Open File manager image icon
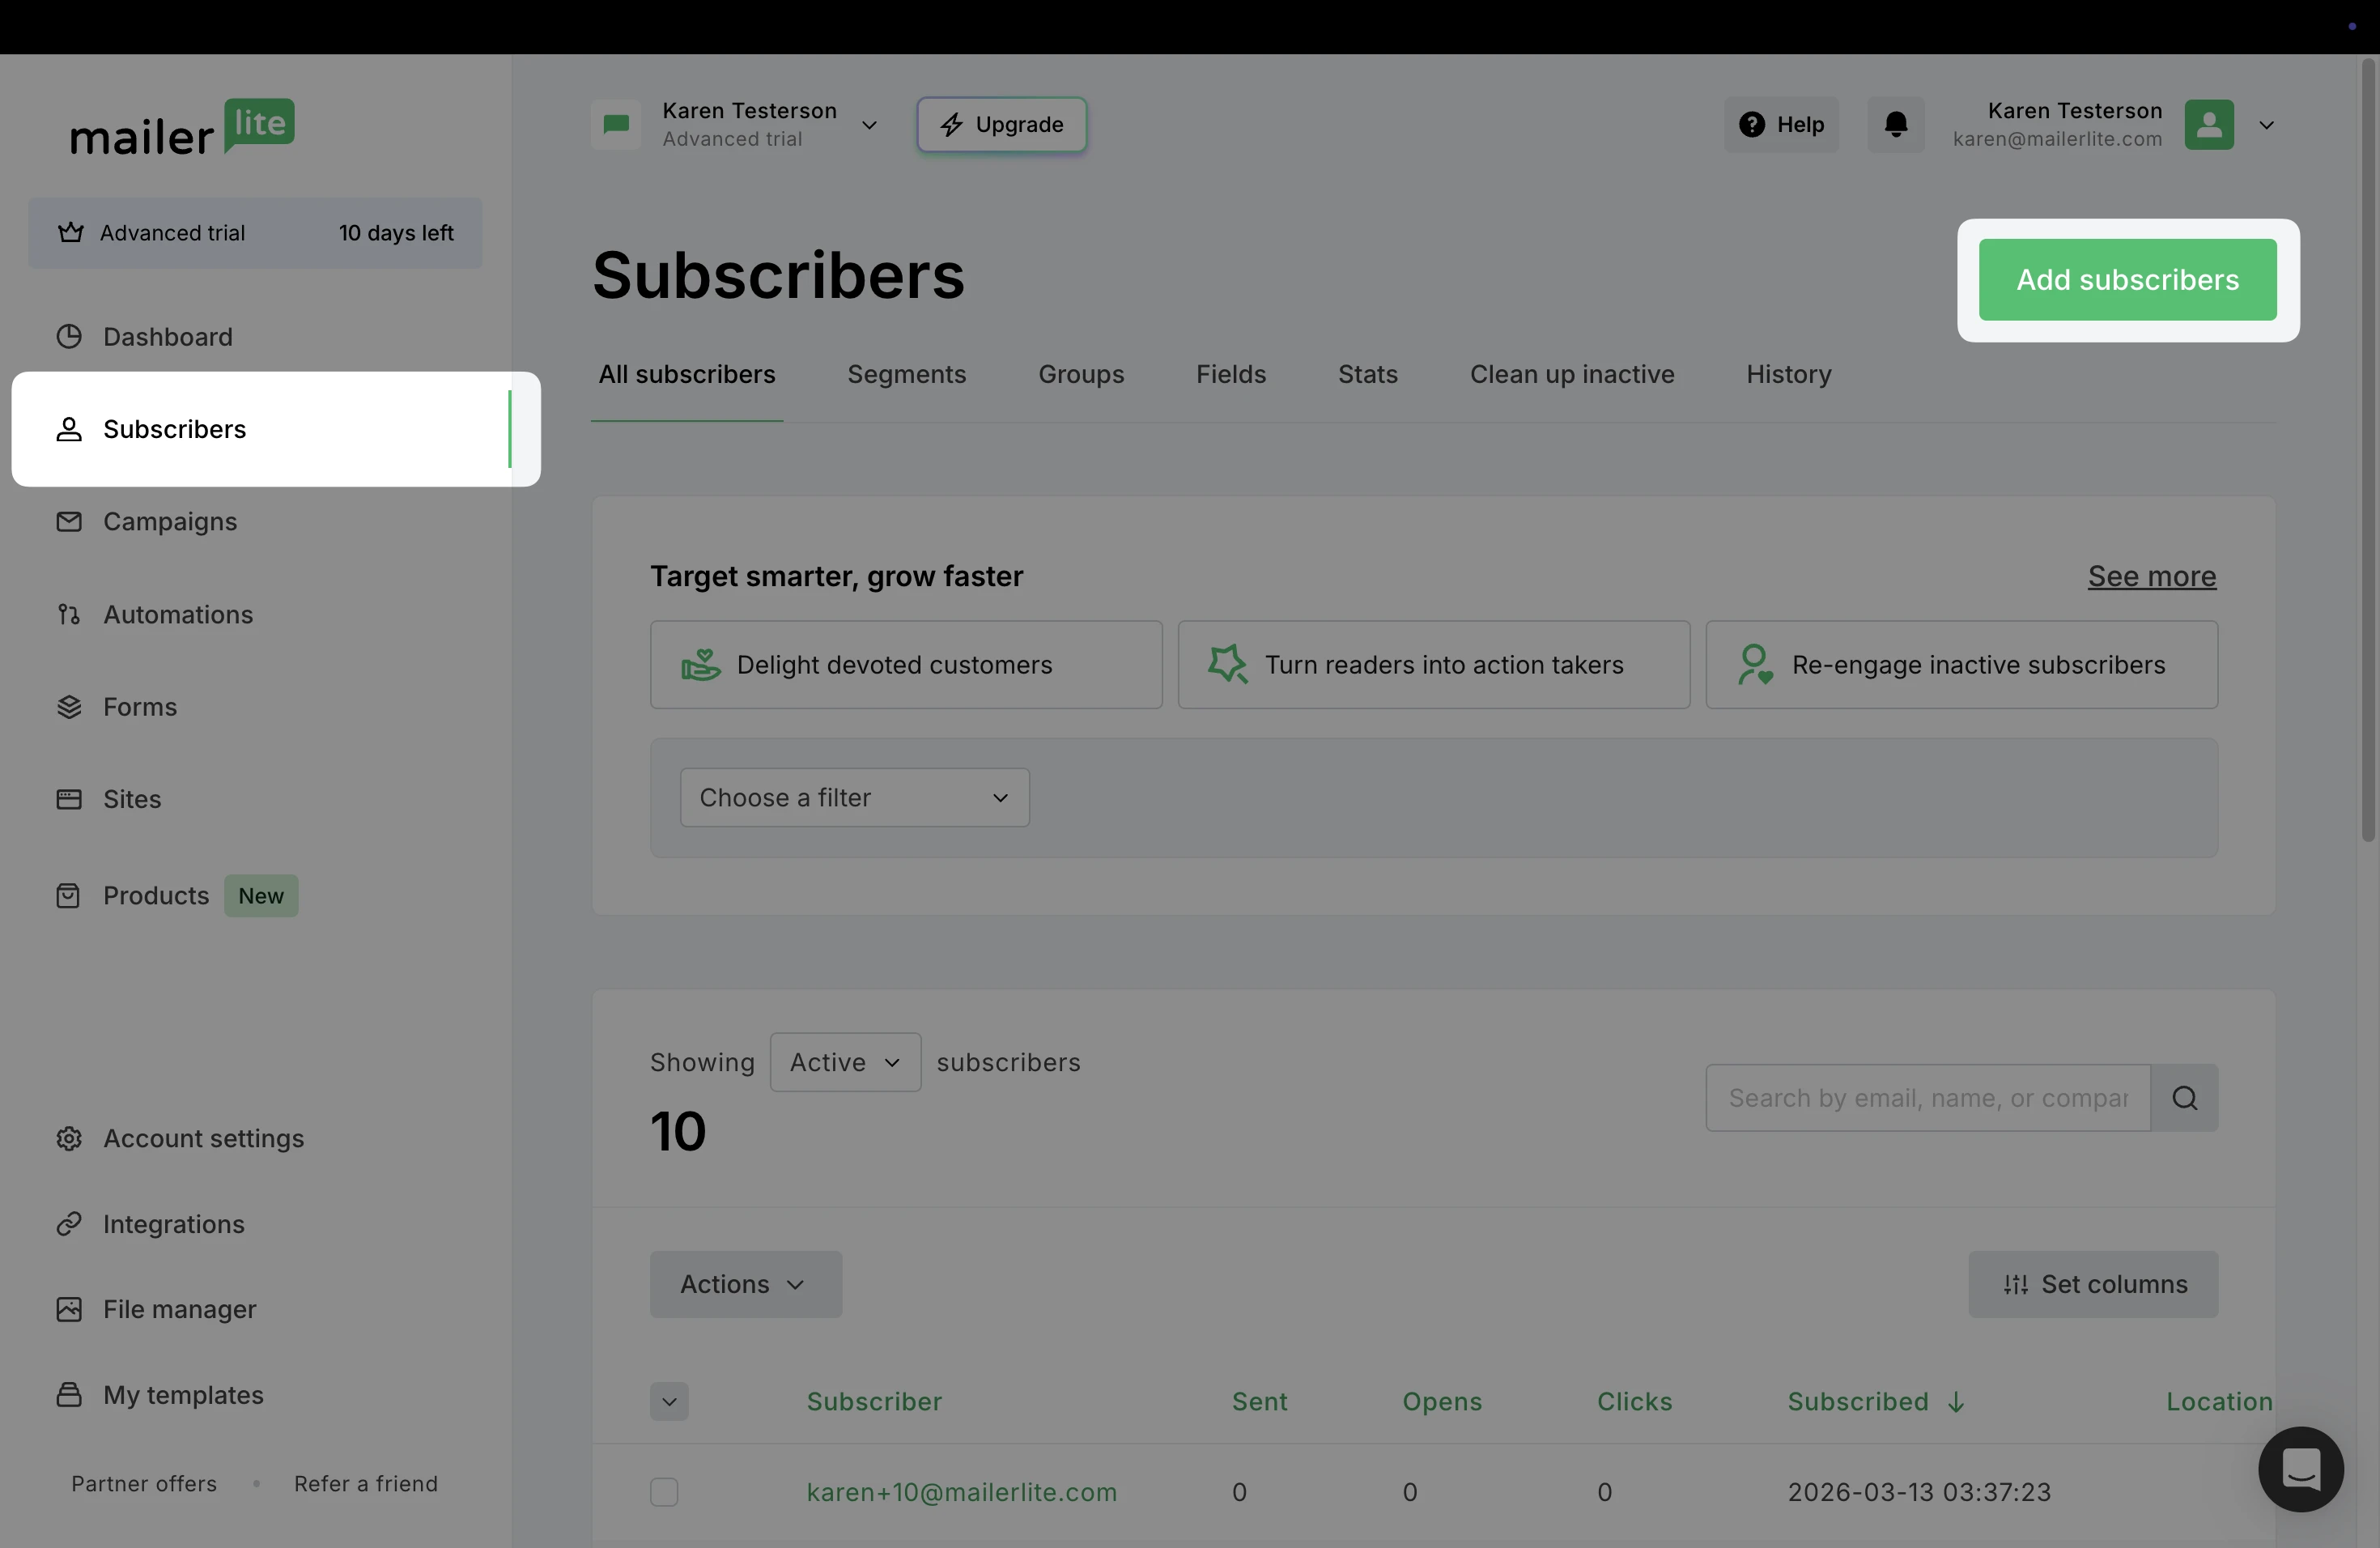Viewport: 2380px width, 1548px height. 68,1309
